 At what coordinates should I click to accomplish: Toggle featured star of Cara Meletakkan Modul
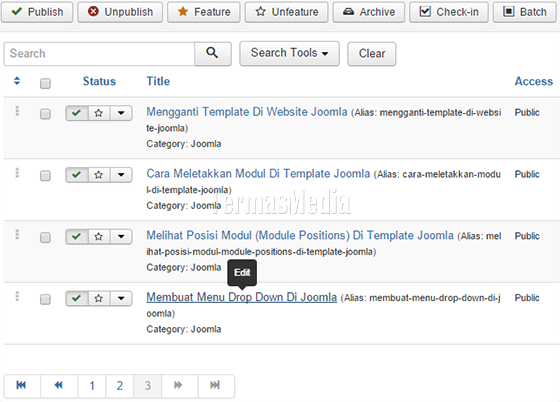pos(99,175)
